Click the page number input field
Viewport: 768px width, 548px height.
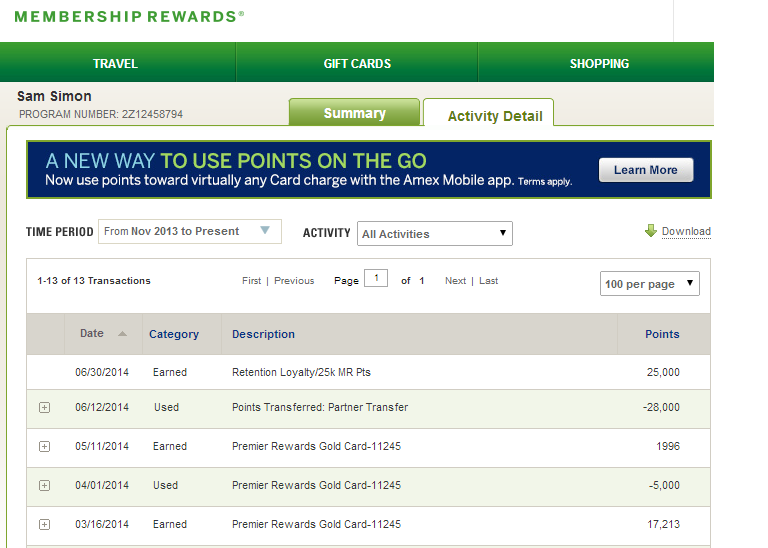coord(376,278)
